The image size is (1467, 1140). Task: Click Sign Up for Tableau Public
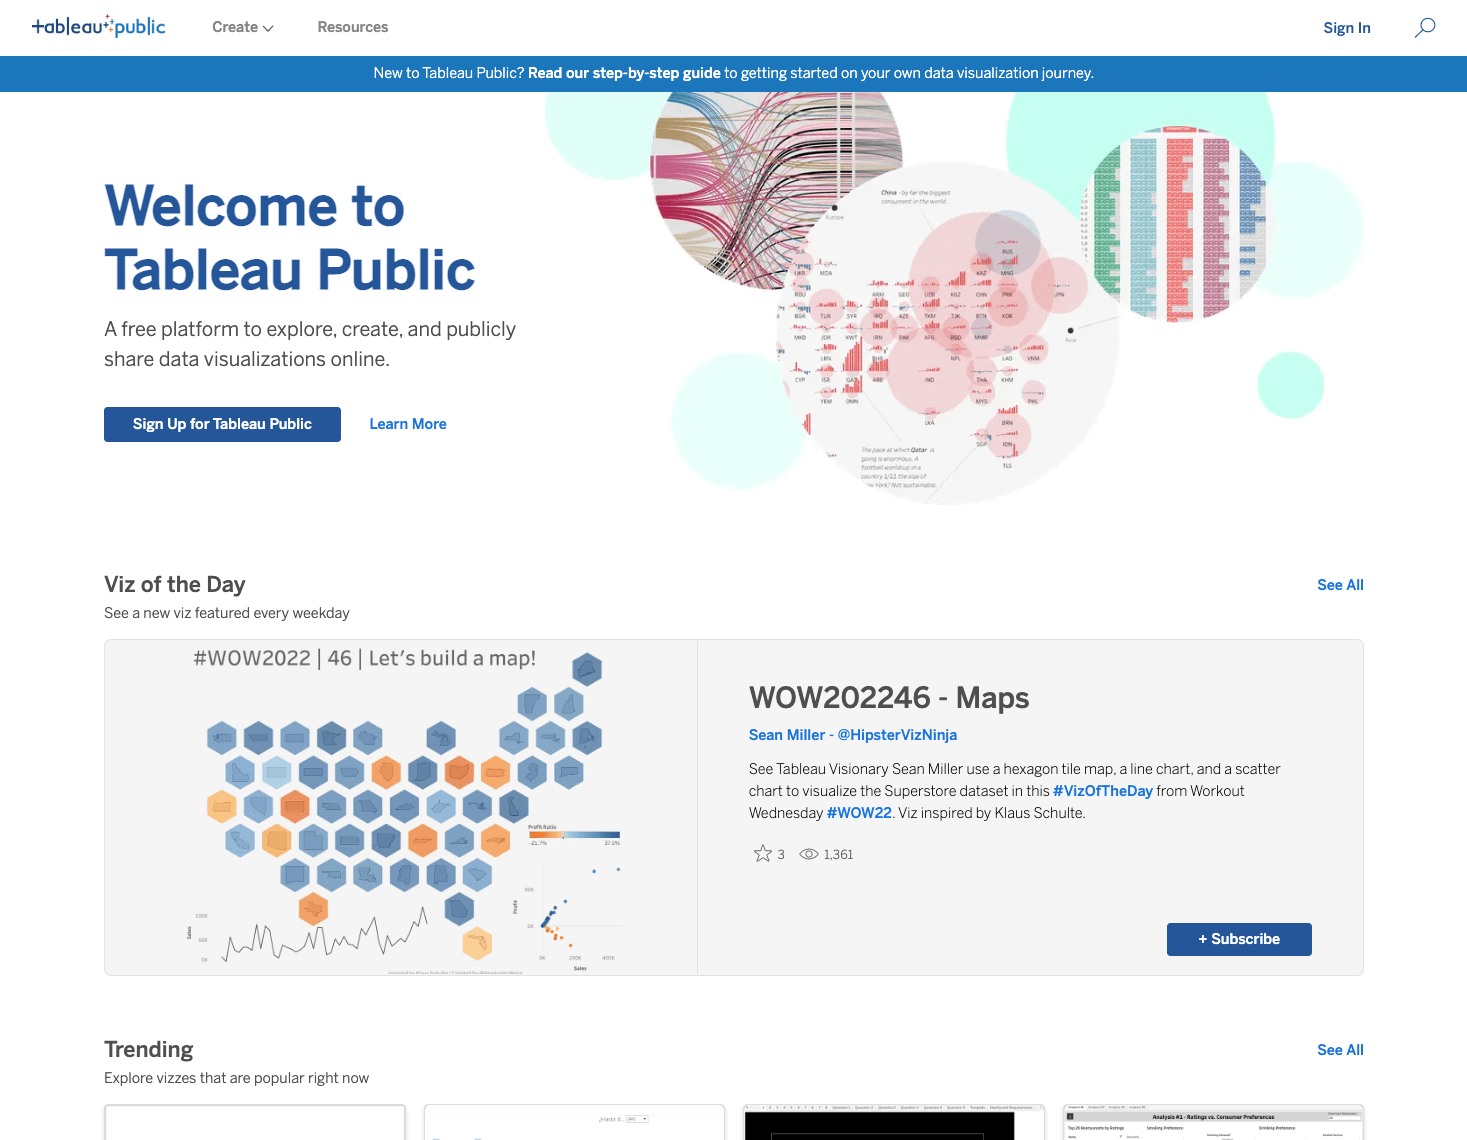click(222, 424)
